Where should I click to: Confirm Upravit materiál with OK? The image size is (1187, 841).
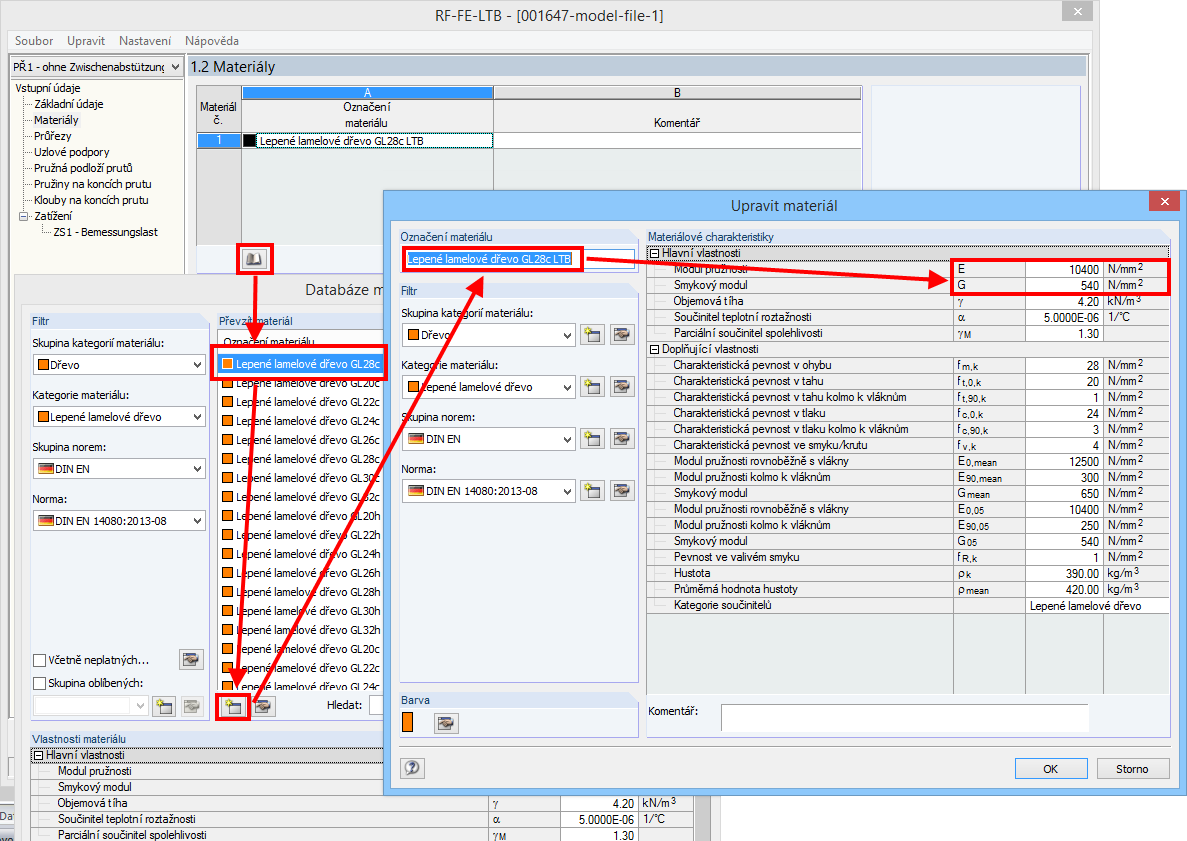1051,768
